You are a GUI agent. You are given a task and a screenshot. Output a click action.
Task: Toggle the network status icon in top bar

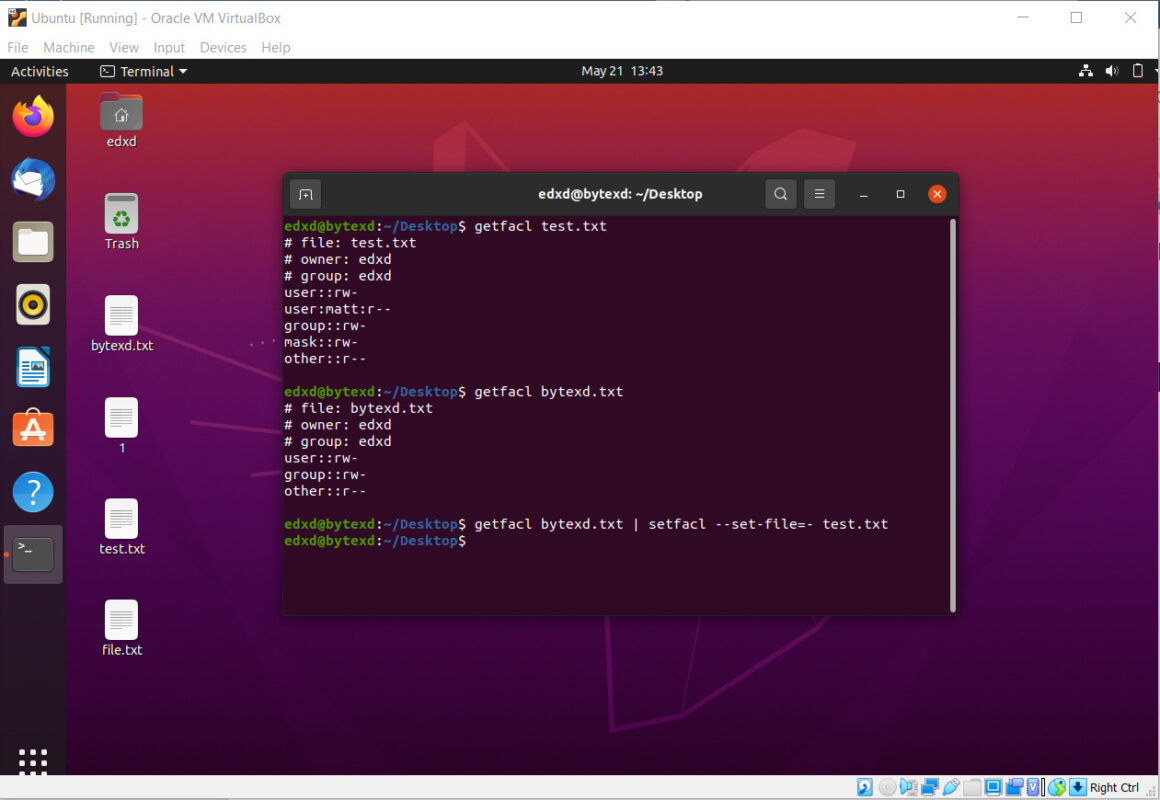tap(1086, 71)
